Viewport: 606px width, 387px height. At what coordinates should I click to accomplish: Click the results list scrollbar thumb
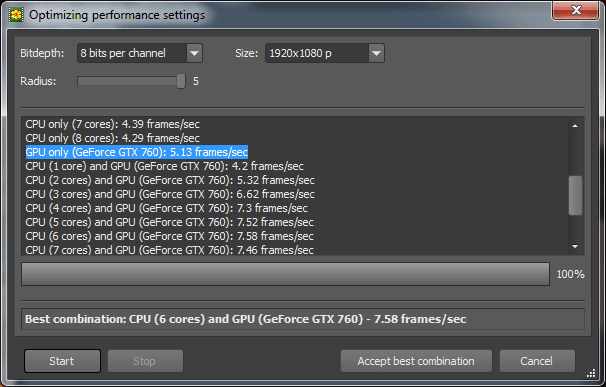[575, 195]
